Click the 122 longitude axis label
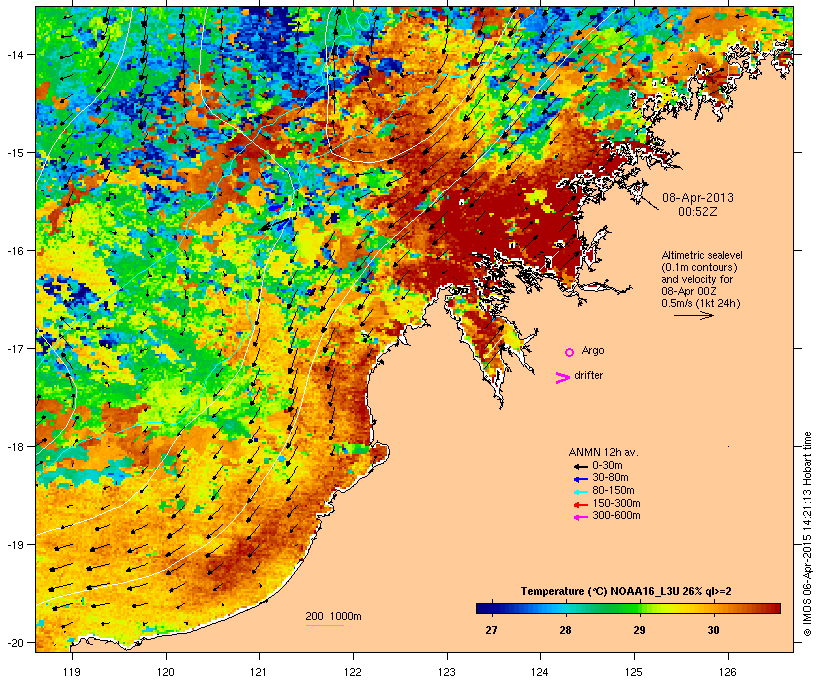This screenshot has height=680, width=820. (x=353, y=672)
